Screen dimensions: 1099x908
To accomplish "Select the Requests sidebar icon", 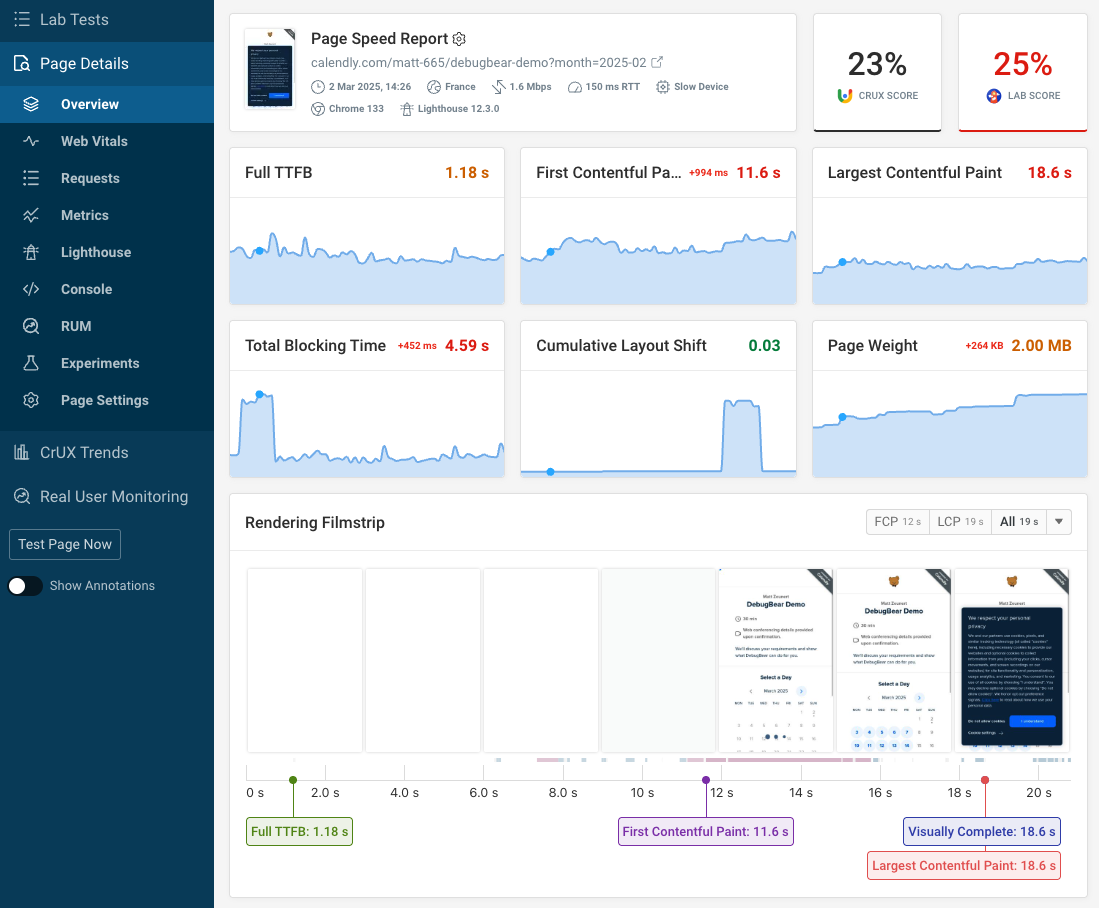I will (x=30, y=178).
